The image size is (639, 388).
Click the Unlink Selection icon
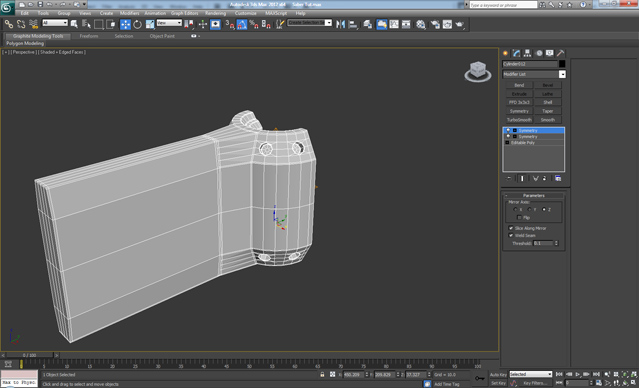[x=21, y=24]
